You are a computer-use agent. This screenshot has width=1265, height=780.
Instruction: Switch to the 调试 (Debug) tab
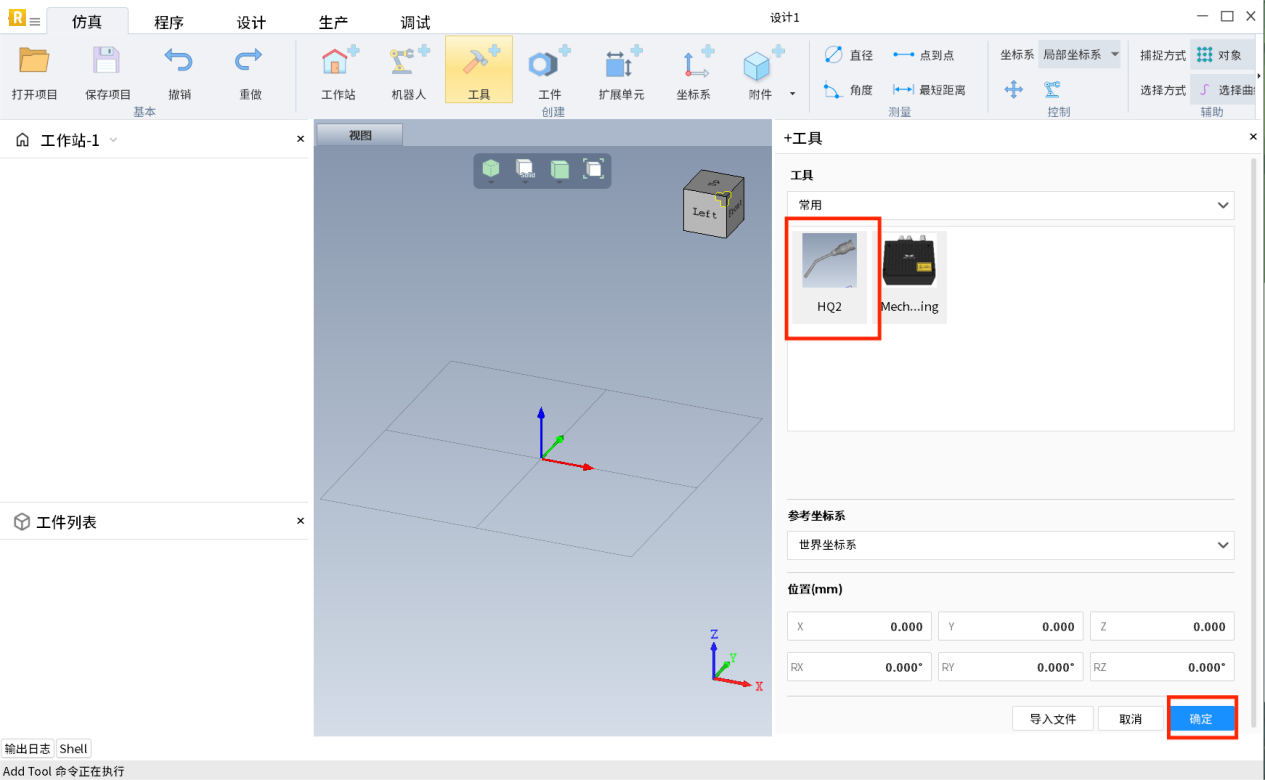coord(415,22)
